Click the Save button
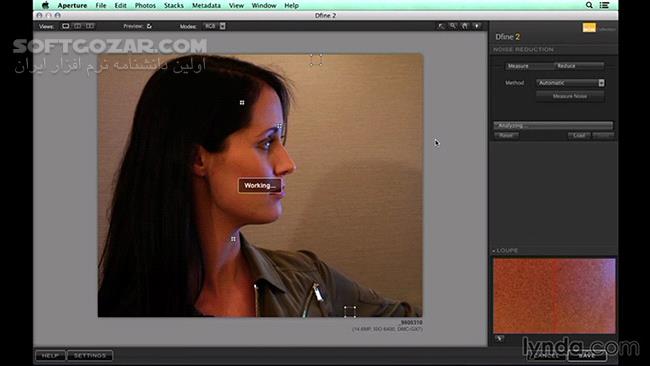This screenshot has height=366, width=650. pyautogui.click(x=586, y=356)
